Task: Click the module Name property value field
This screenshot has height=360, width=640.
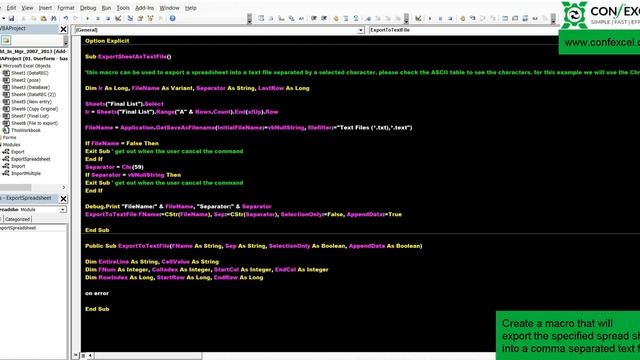Action: tap(33, 228)
